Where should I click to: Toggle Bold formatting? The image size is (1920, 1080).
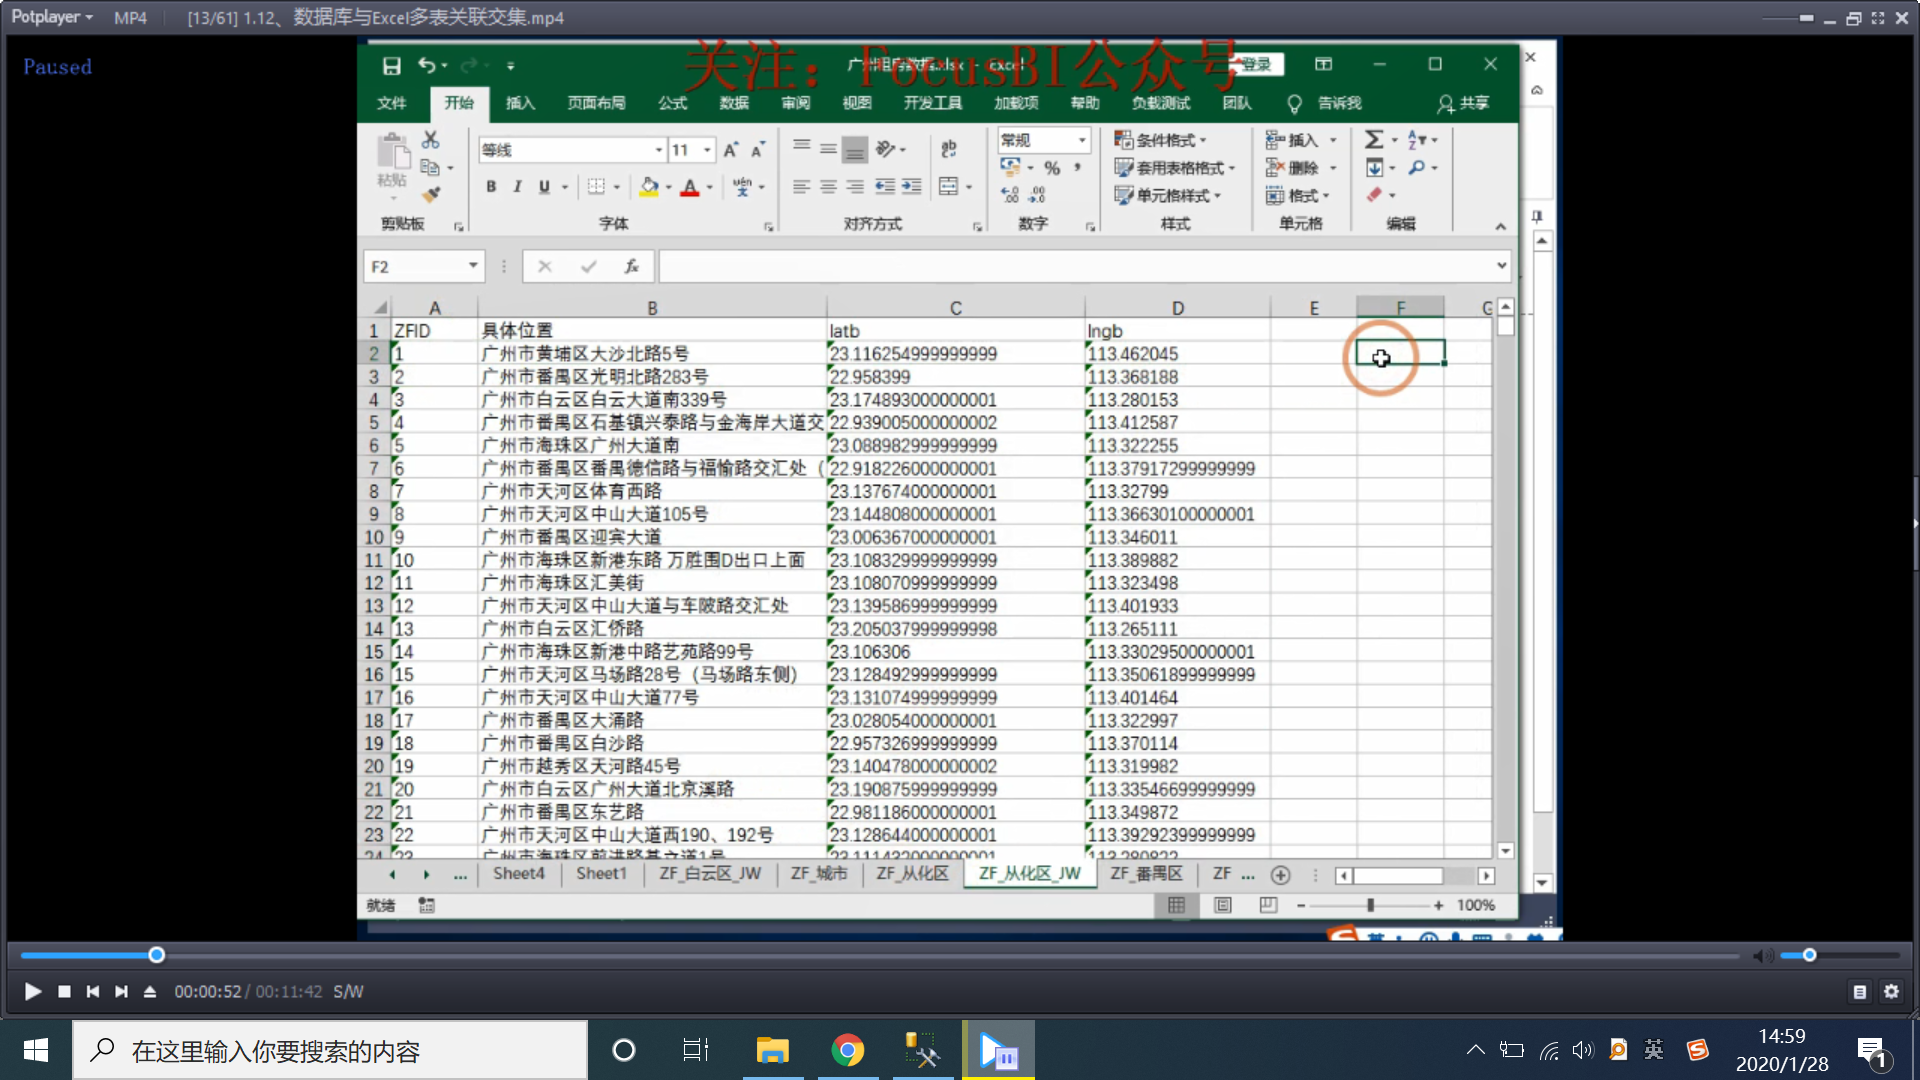click(491, 186)
